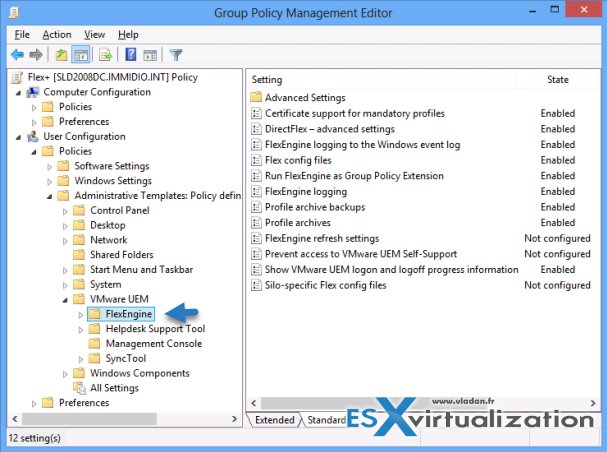Click the Export List toolbar icon

[x=105, y=55]
